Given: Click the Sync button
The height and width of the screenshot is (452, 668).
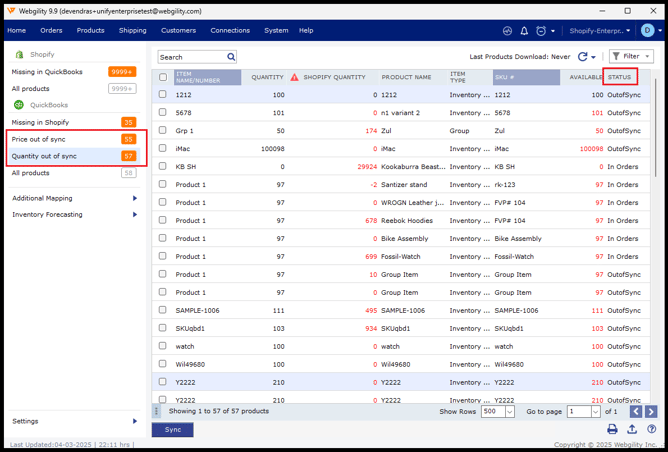Looking at the screenshot, I should [x=172, y=429].
